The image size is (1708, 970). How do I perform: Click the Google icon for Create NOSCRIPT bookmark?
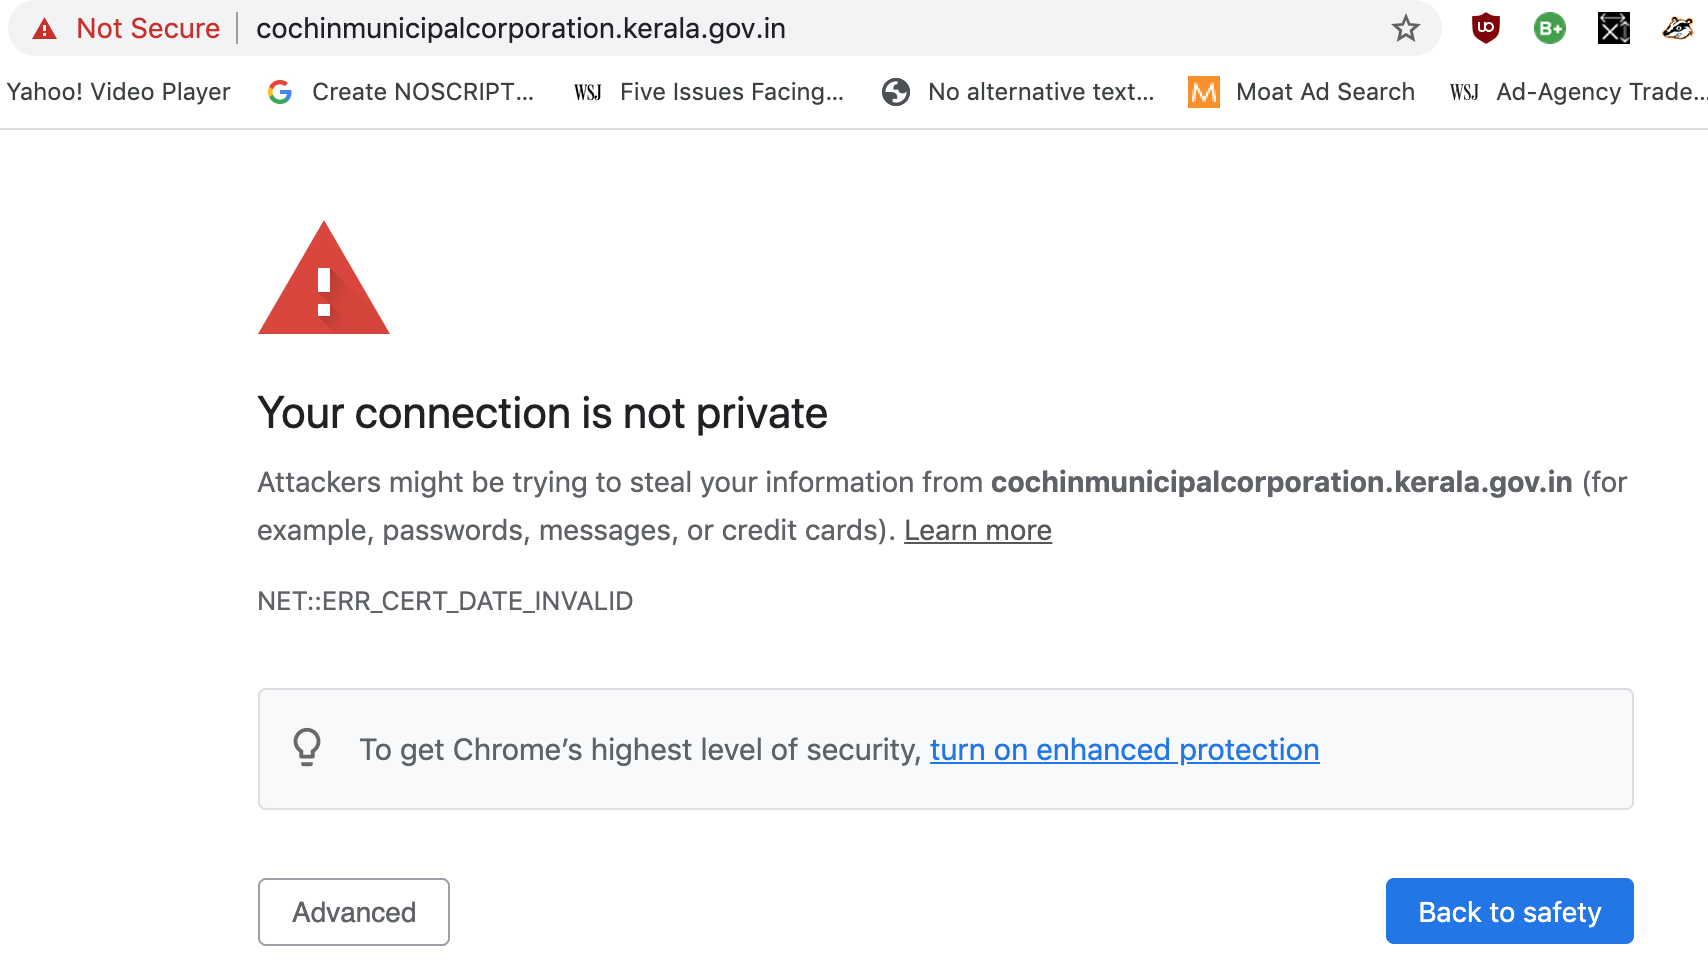click(280, 92)
